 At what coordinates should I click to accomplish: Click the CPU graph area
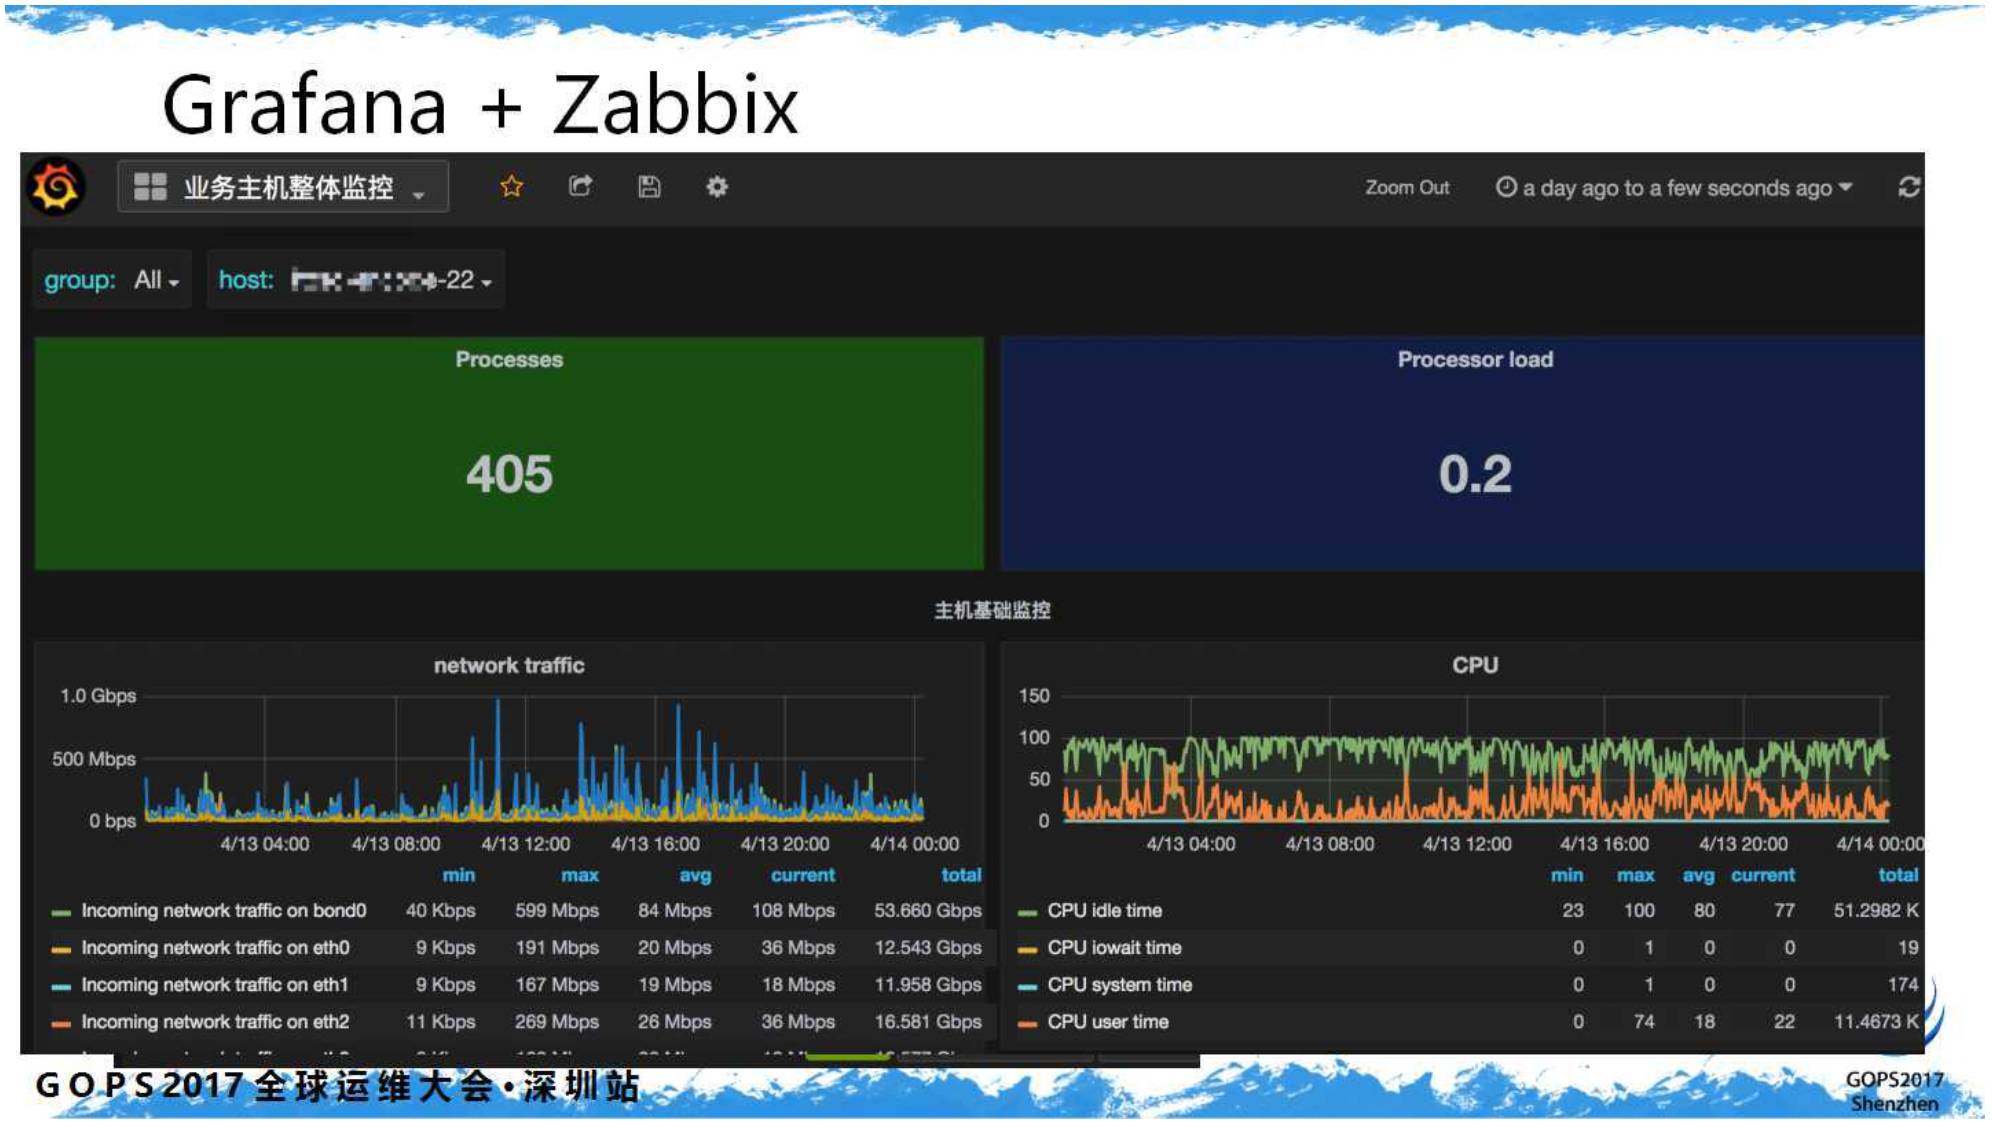pyautogui.click(x=1476, y=758)
